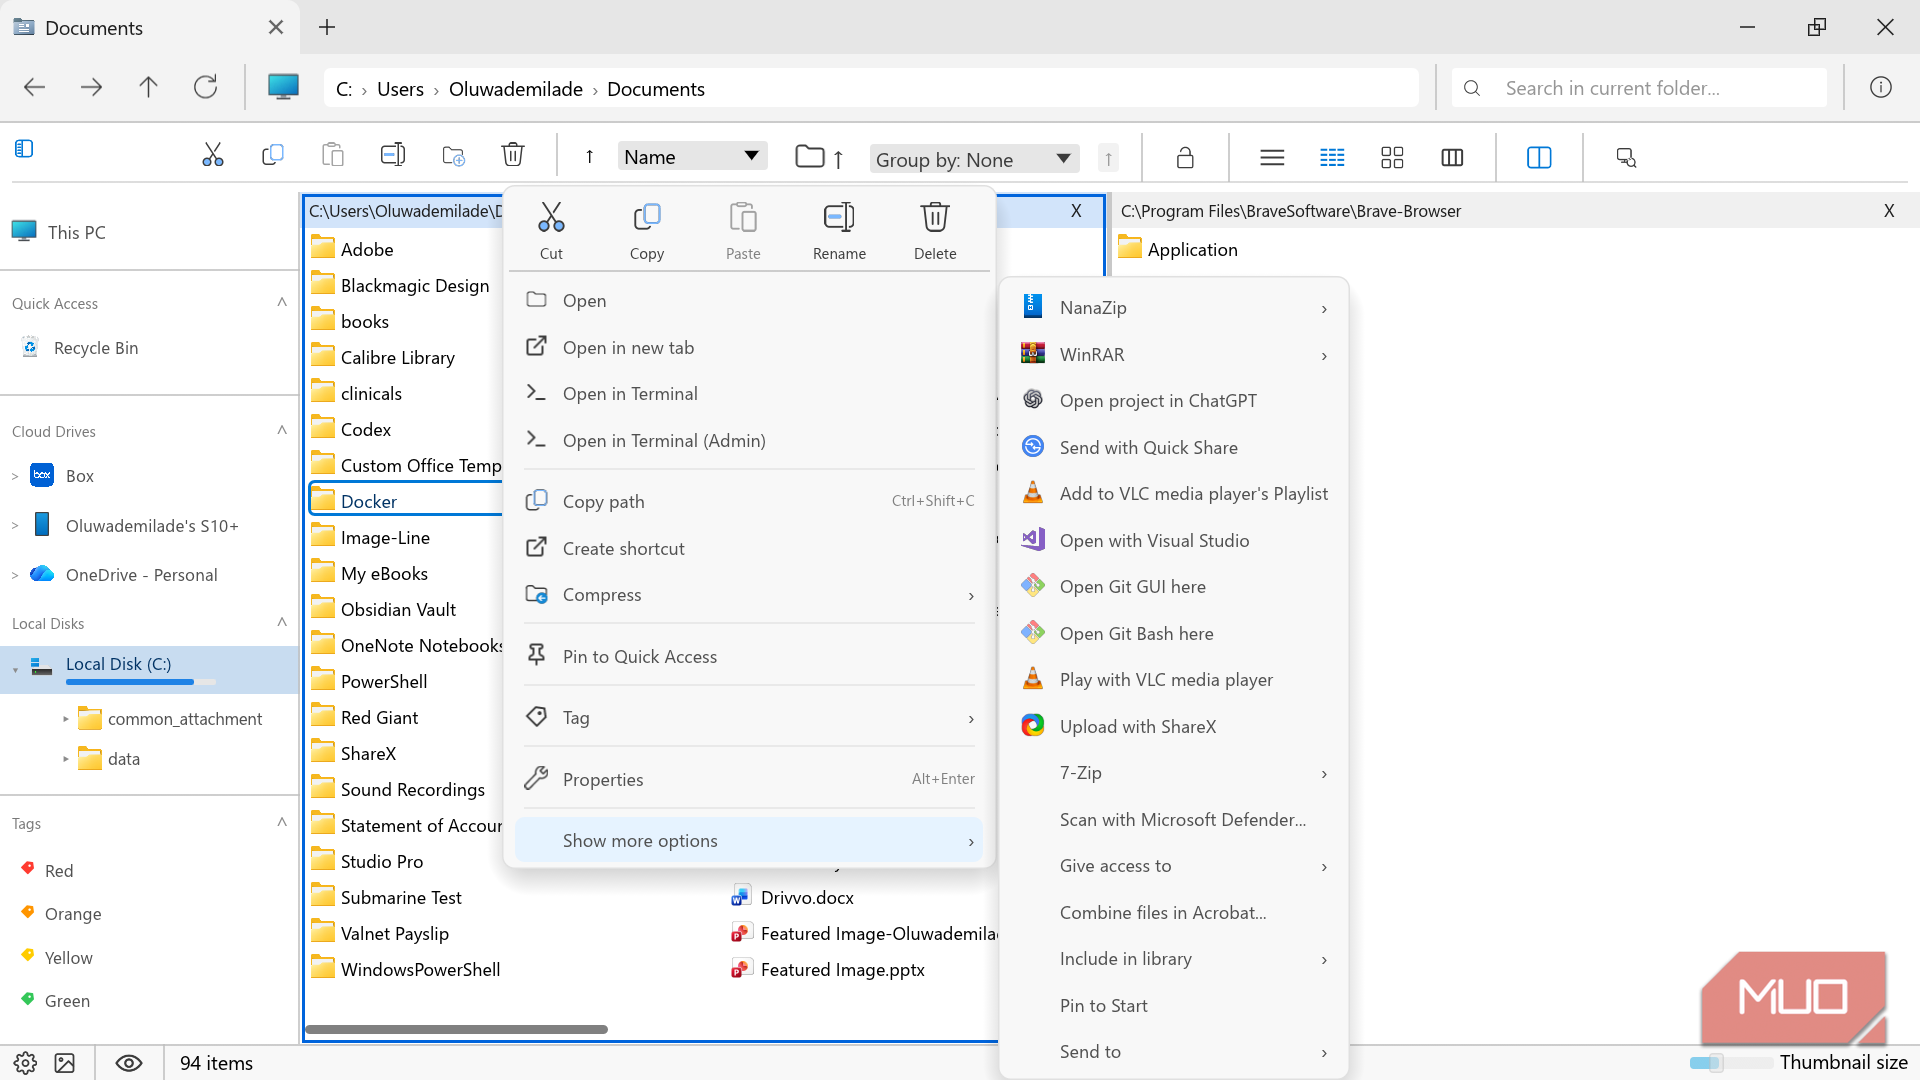The width and height of the screenshot is (1920, 1080).
Task: Switch to grid icons view
Action: (x=1392, y=157)
